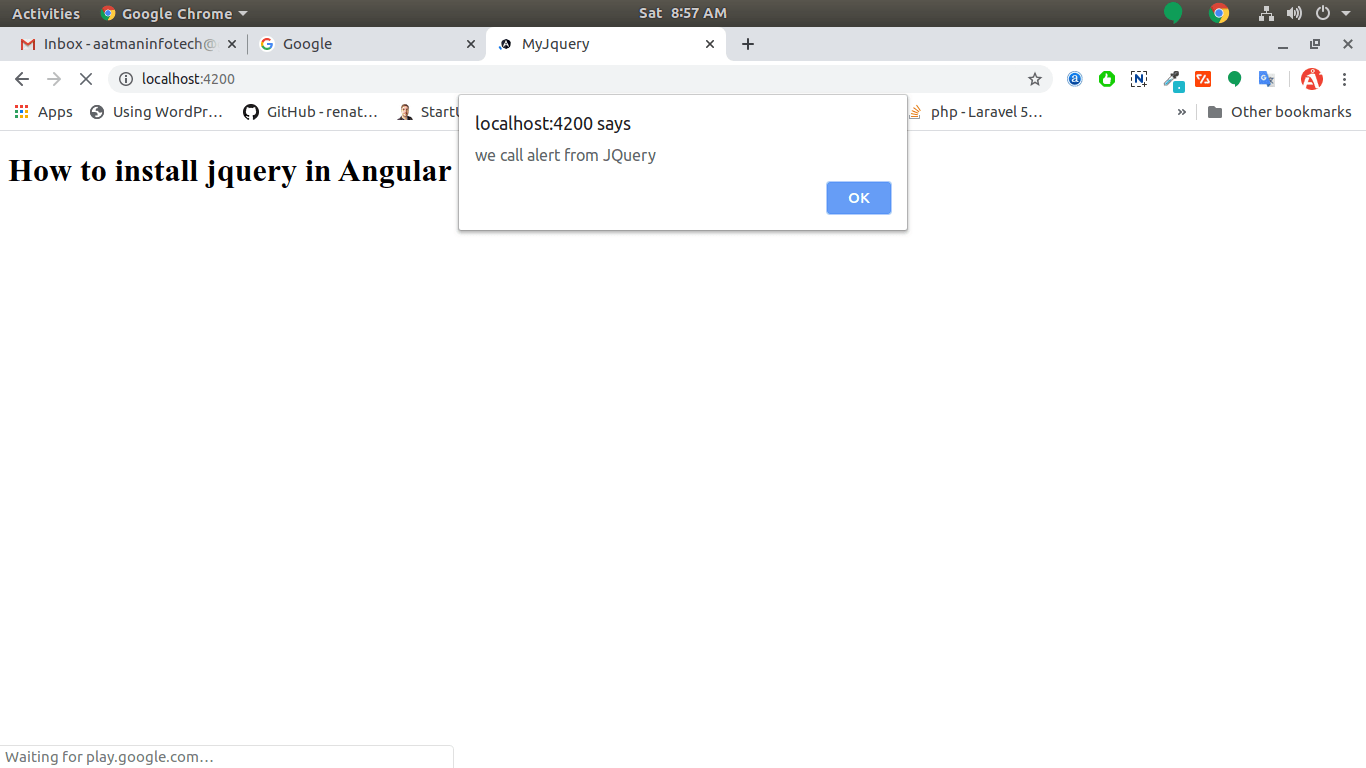Open a new tab with plus button

coord(747,44)
